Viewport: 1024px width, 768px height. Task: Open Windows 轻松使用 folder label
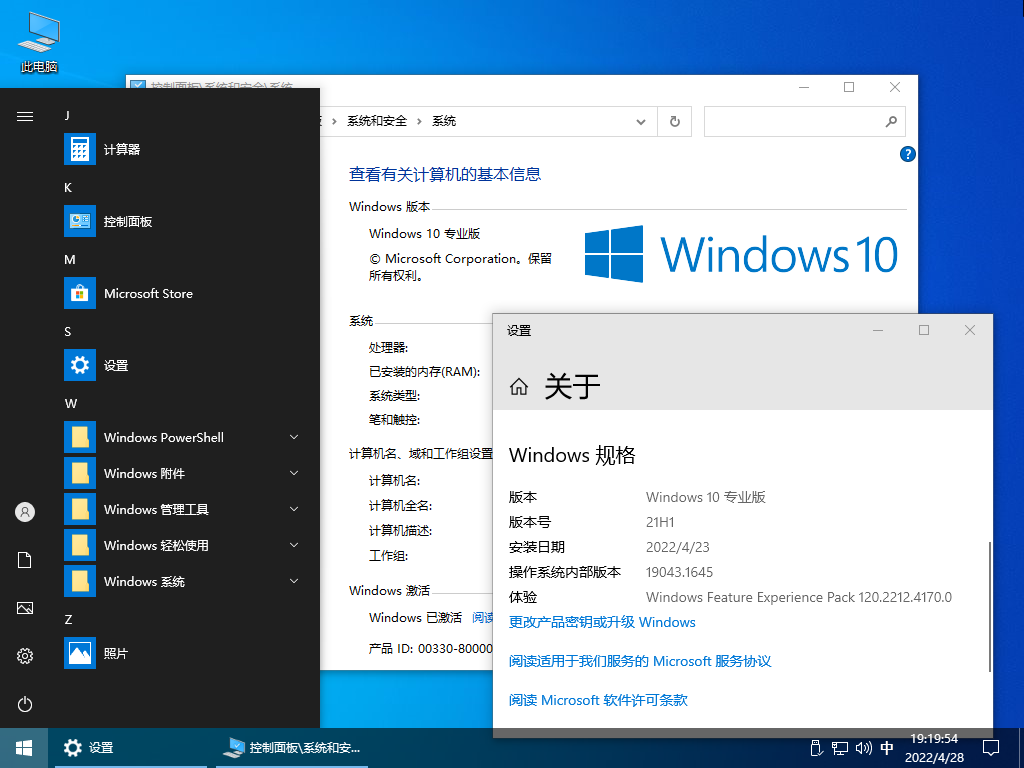[x=156, y=545]
